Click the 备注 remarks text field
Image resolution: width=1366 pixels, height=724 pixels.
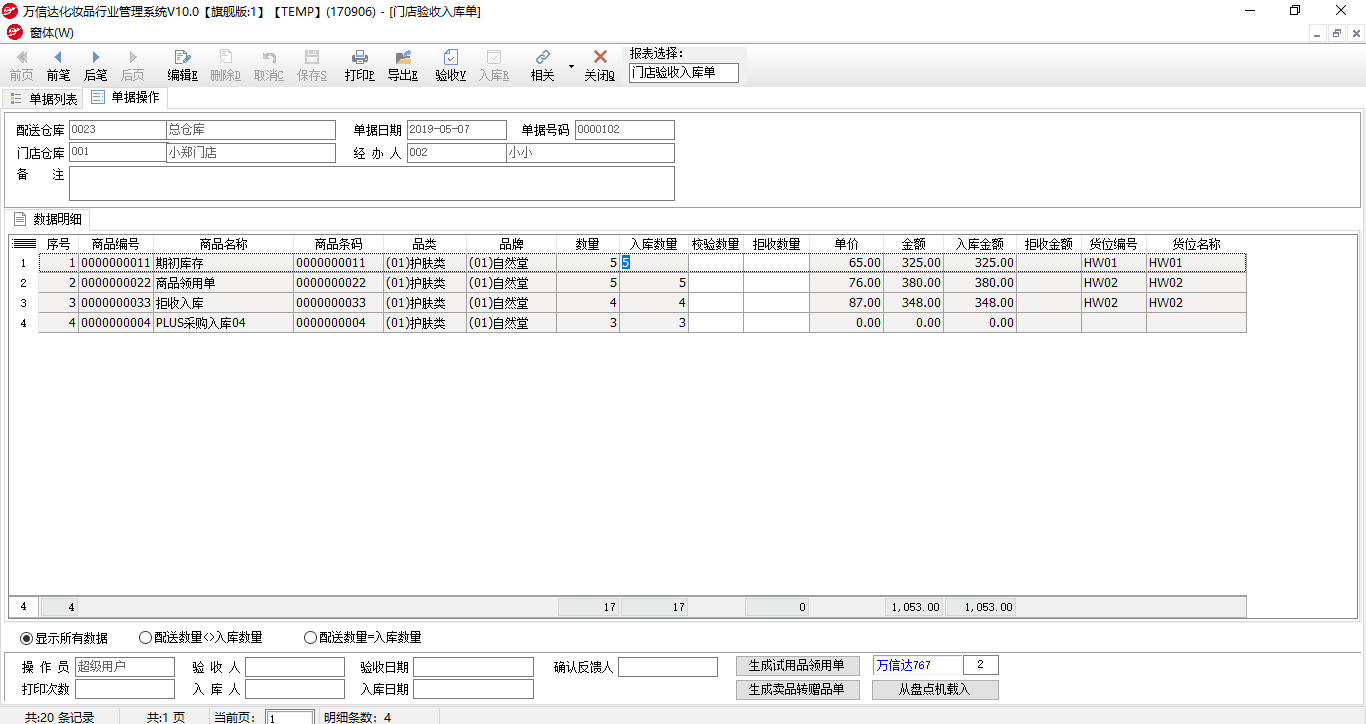[x=371, y=183]
